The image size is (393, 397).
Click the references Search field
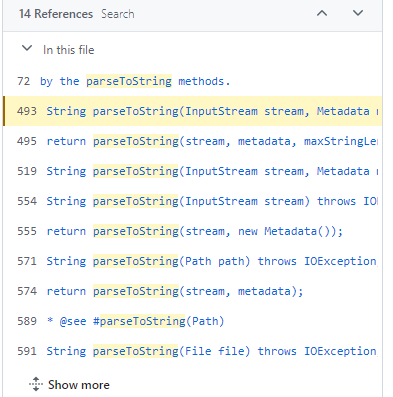[118, 14]
